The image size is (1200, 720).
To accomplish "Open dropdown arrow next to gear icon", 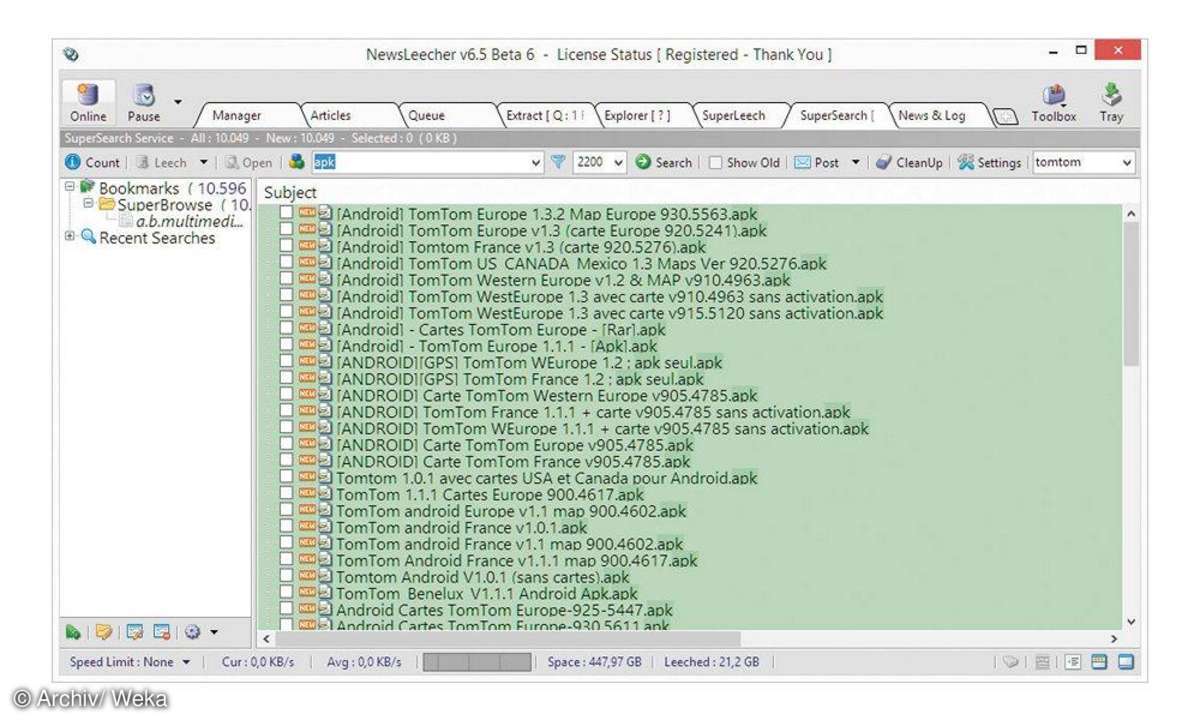I will click(x=214, y=632).
